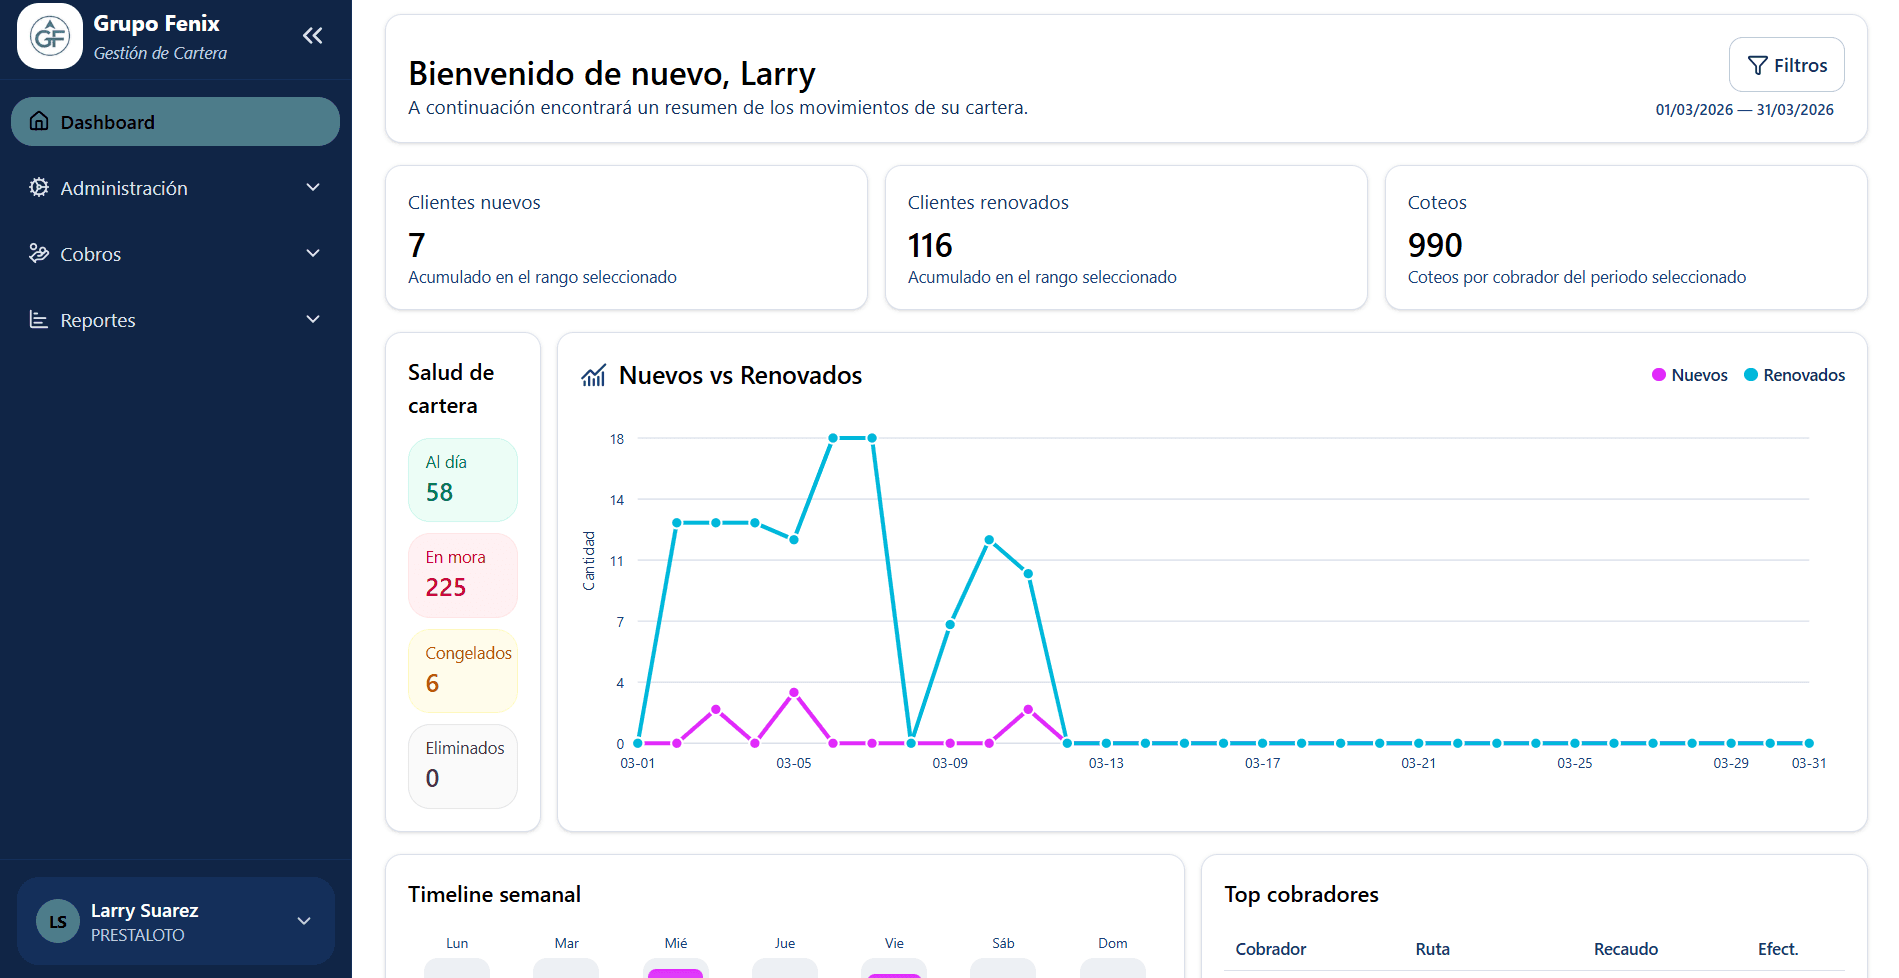Select Reportes in the sidebar
1899x978 pixels.
98,320
